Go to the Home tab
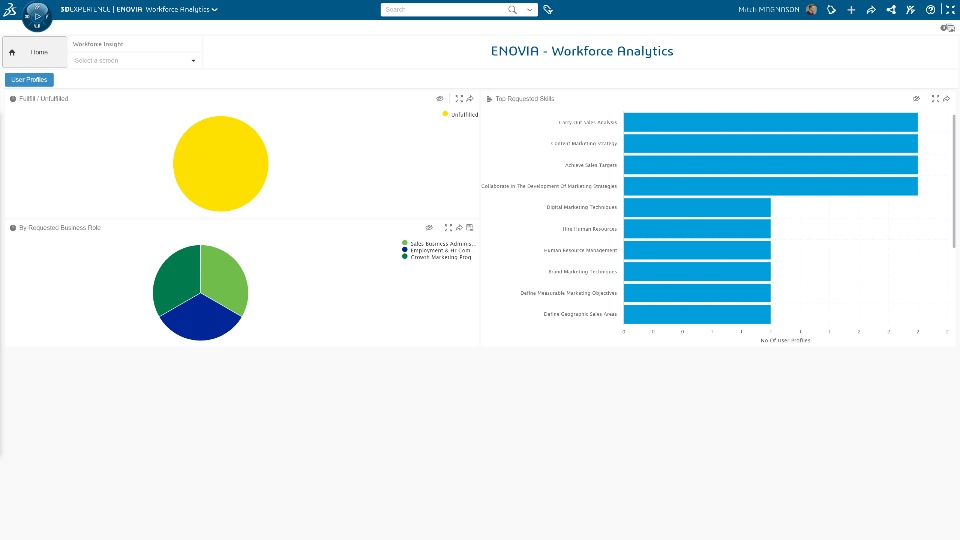Screen dimensions: 960x540 [x=34, y=52]
